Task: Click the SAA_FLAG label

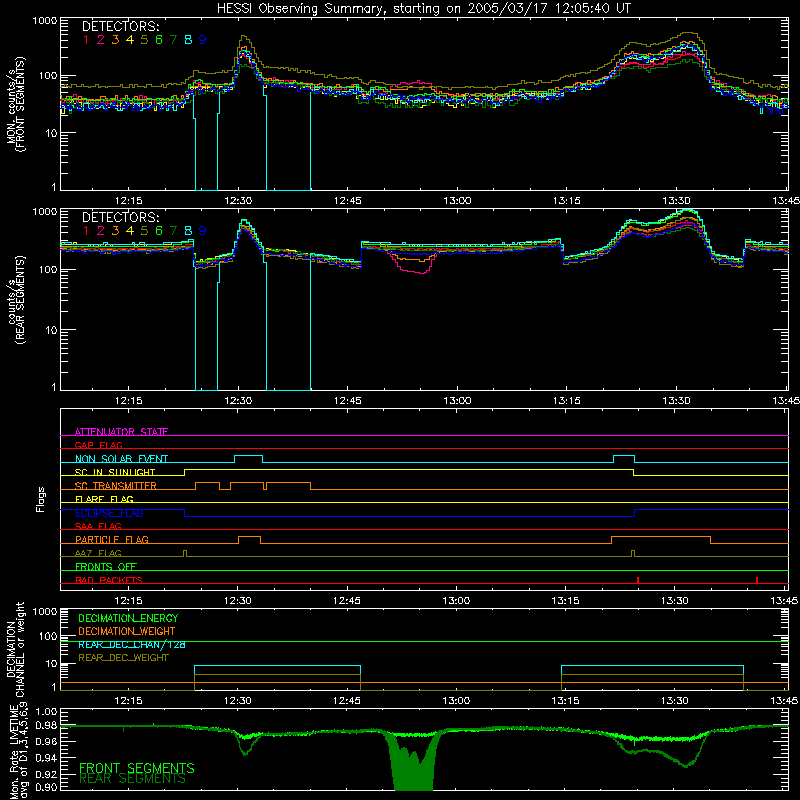Action: click(98, 526)
